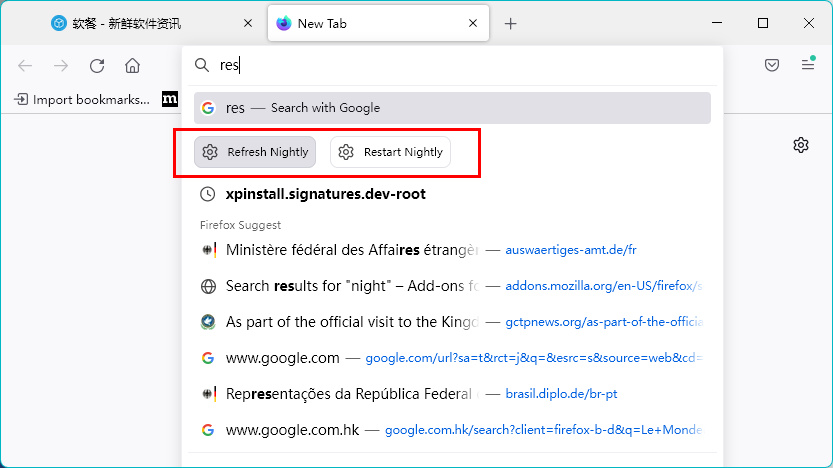Click the new tab personalize gear icon
833x468 pixels.
800,145
